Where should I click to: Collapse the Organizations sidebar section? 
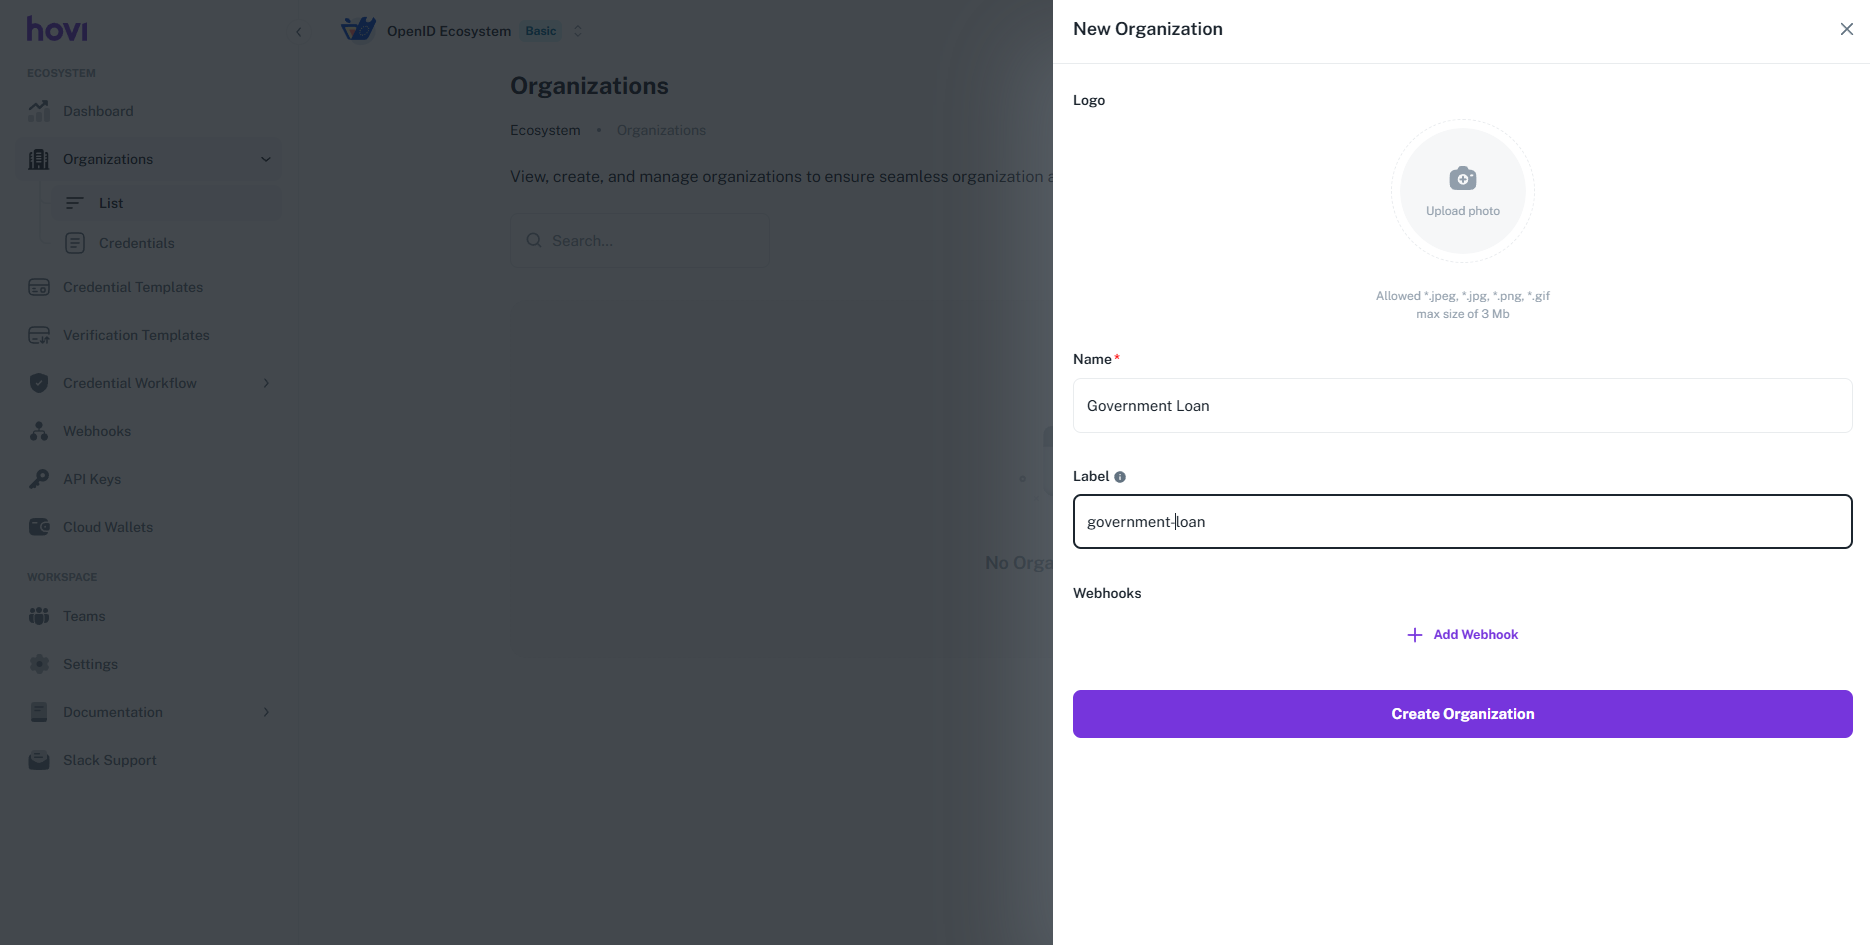click(266, 159)
